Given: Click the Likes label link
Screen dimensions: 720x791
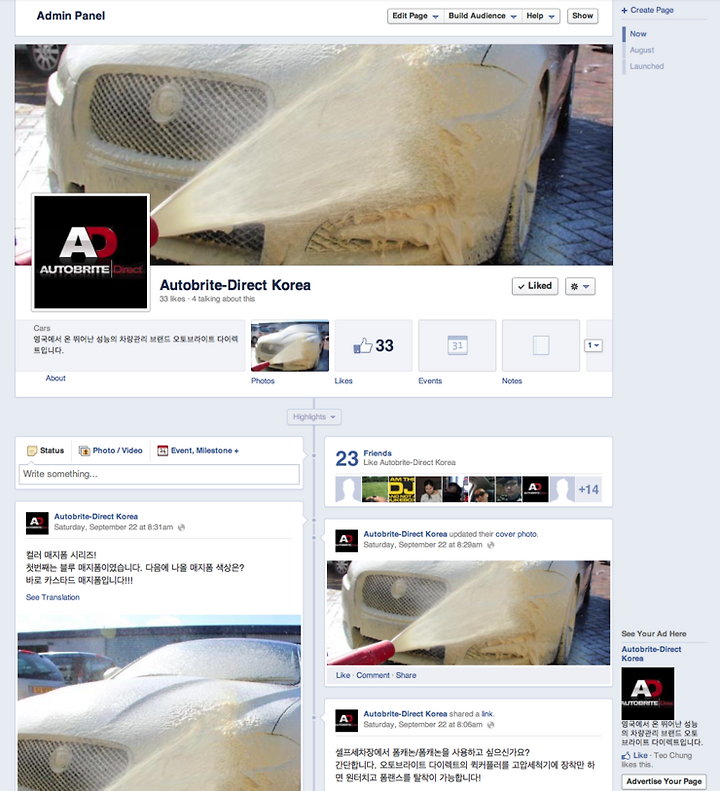Looking at the screenshot, I should click(x=343, y=381).
